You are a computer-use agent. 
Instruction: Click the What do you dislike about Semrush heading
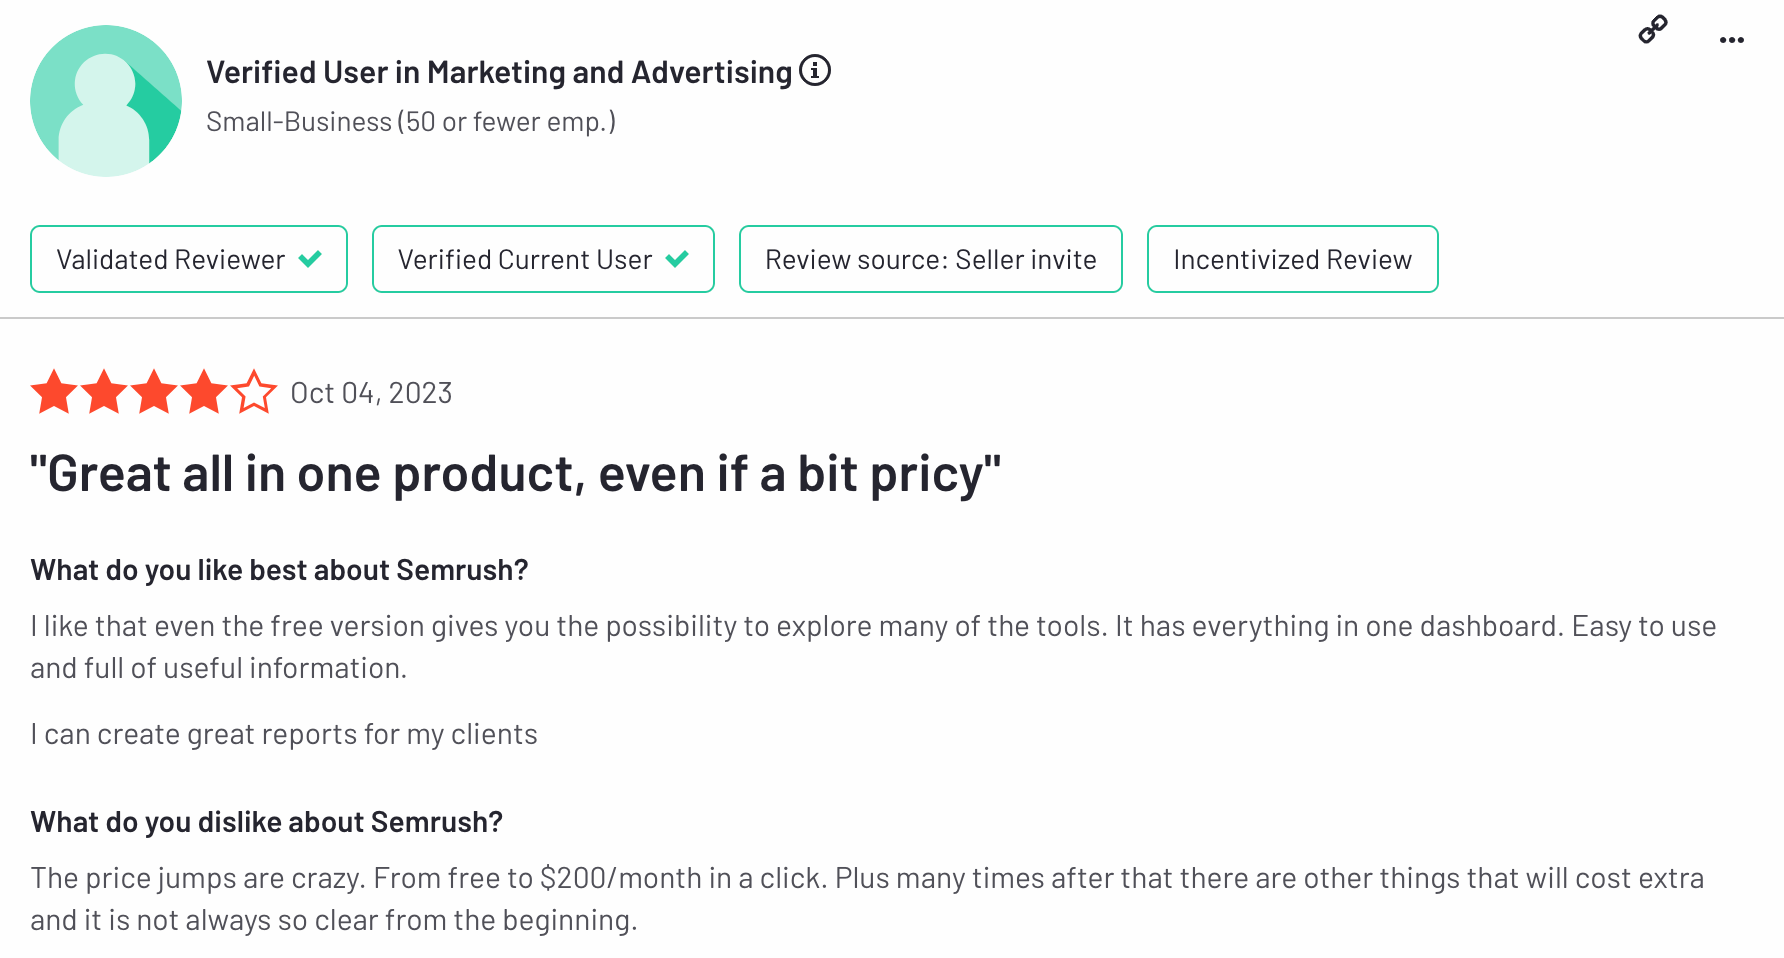click(267, 822)
